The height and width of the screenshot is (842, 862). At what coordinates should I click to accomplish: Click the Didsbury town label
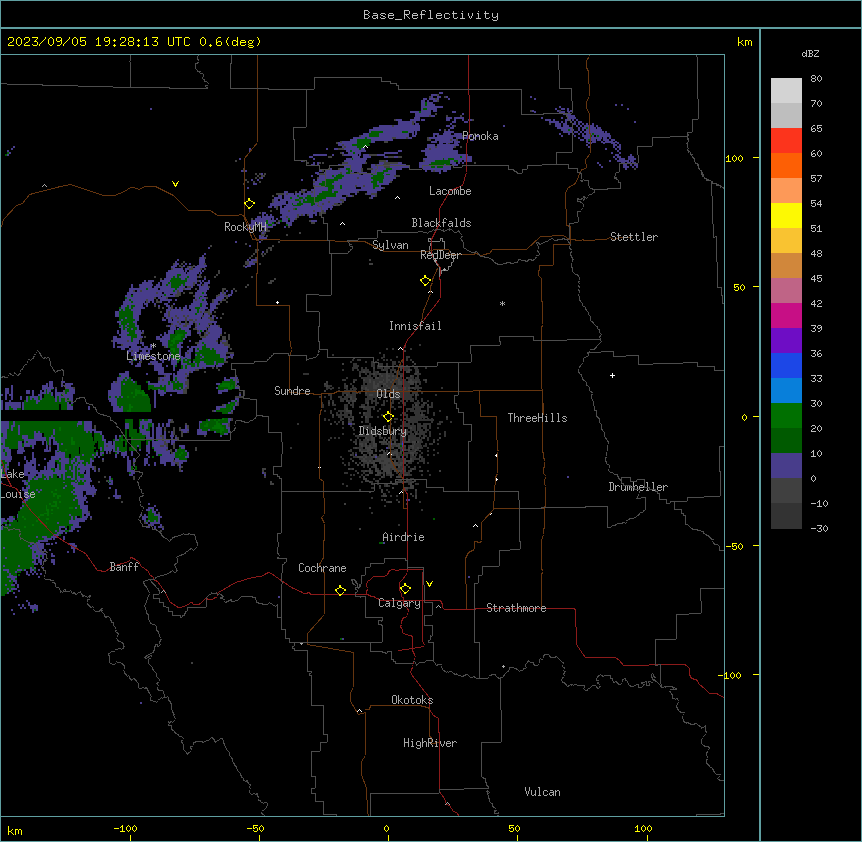pyautogui.click(x=382, y=431)
